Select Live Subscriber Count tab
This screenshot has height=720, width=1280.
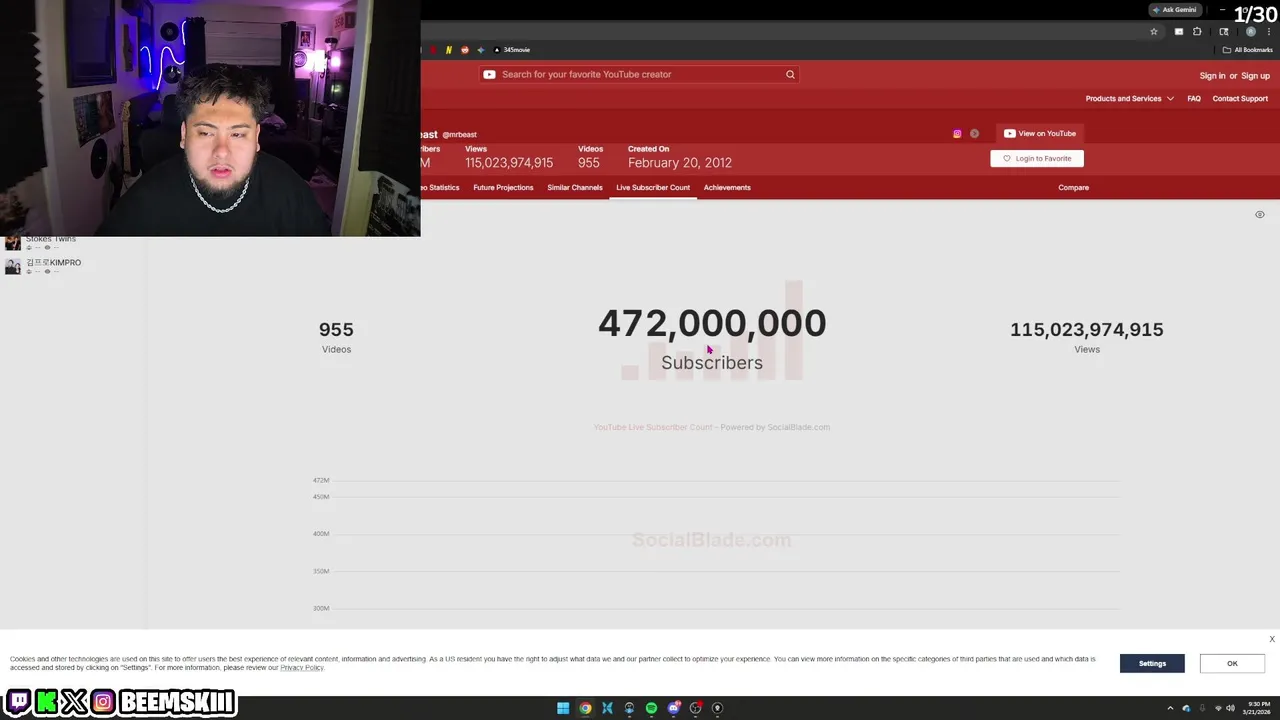coord(653,187)
